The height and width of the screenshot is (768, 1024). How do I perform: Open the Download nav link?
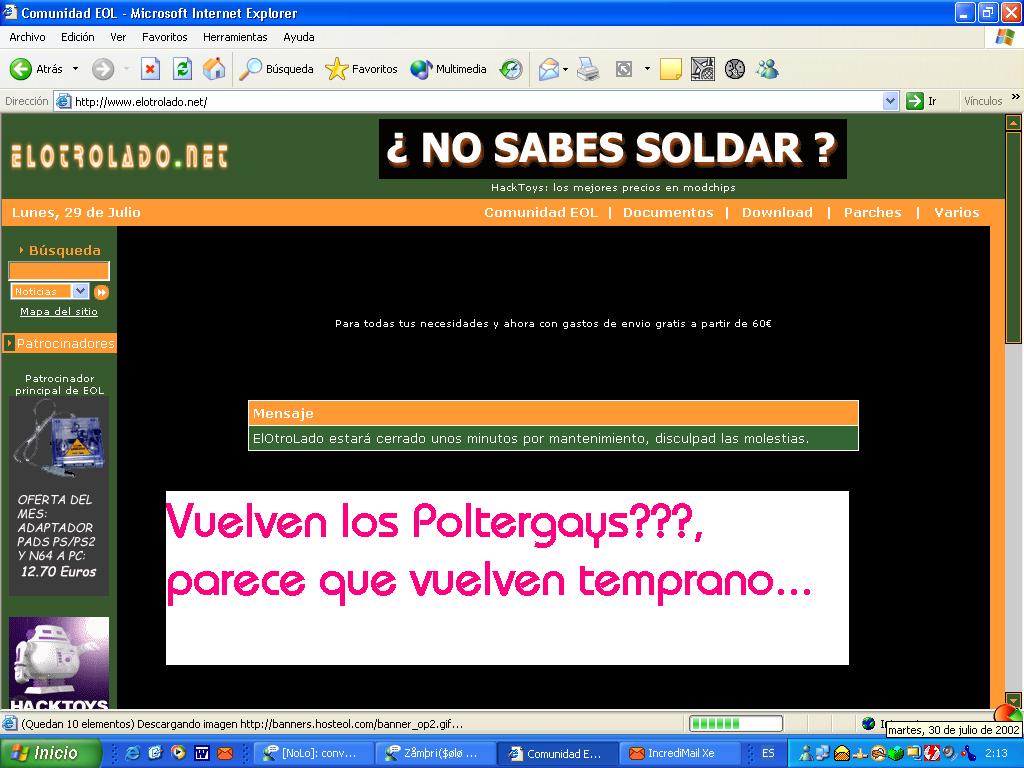point(777,212)
